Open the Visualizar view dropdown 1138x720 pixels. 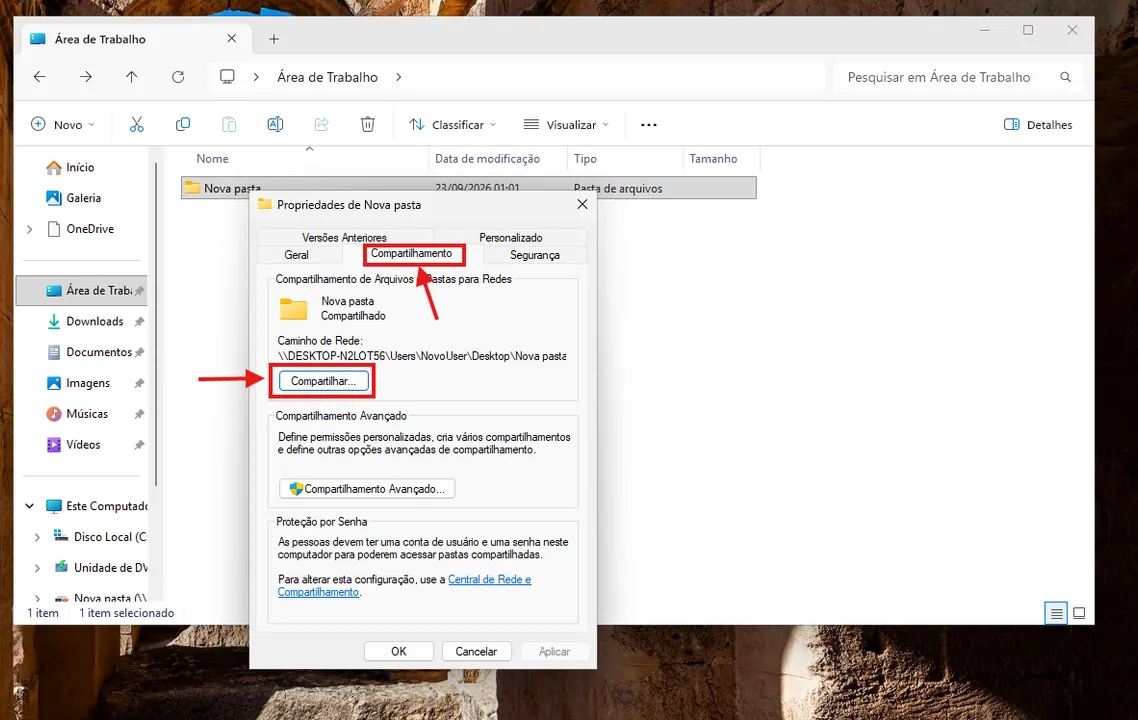(x=566, y=125)
